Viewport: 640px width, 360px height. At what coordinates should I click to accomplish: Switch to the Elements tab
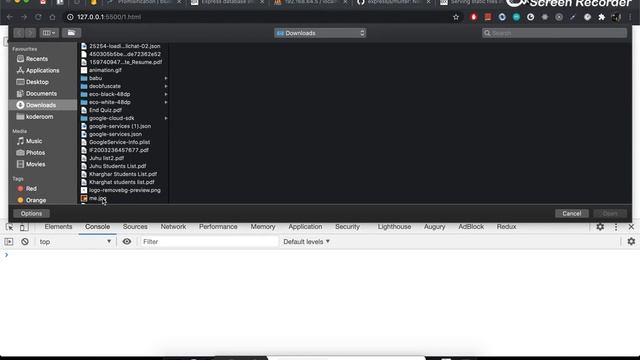point(58,227)
